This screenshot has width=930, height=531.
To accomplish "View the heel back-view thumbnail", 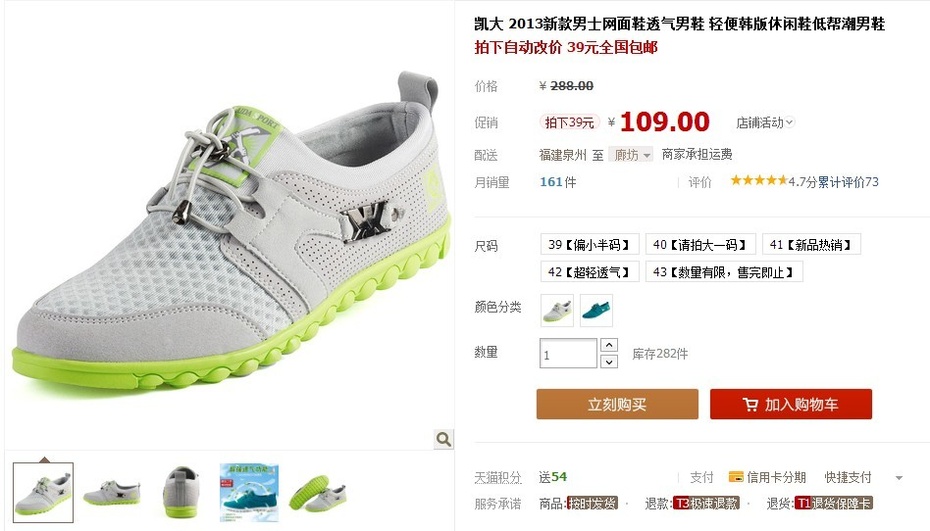I will pos(180,493).
